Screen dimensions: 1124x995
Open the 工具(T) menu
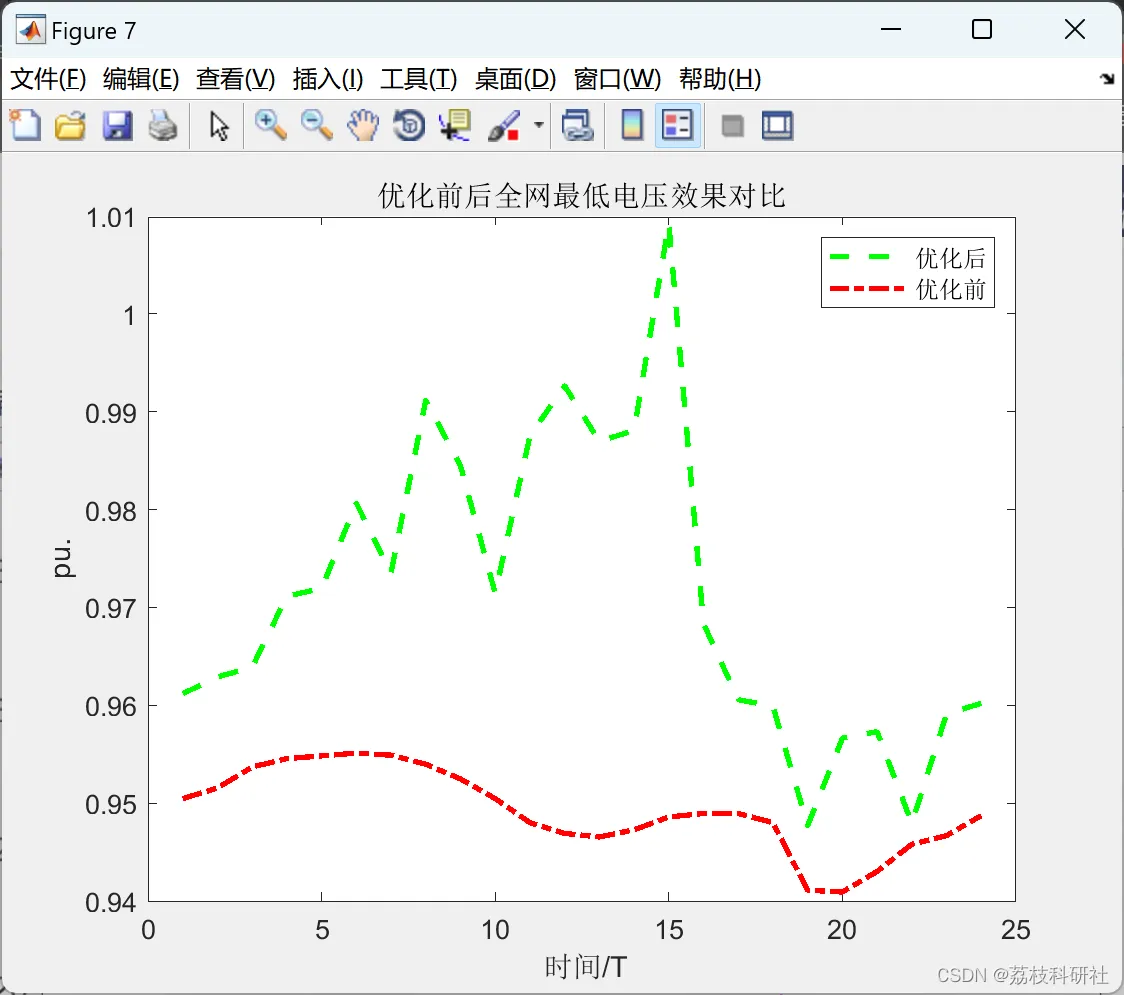point(418,79)
